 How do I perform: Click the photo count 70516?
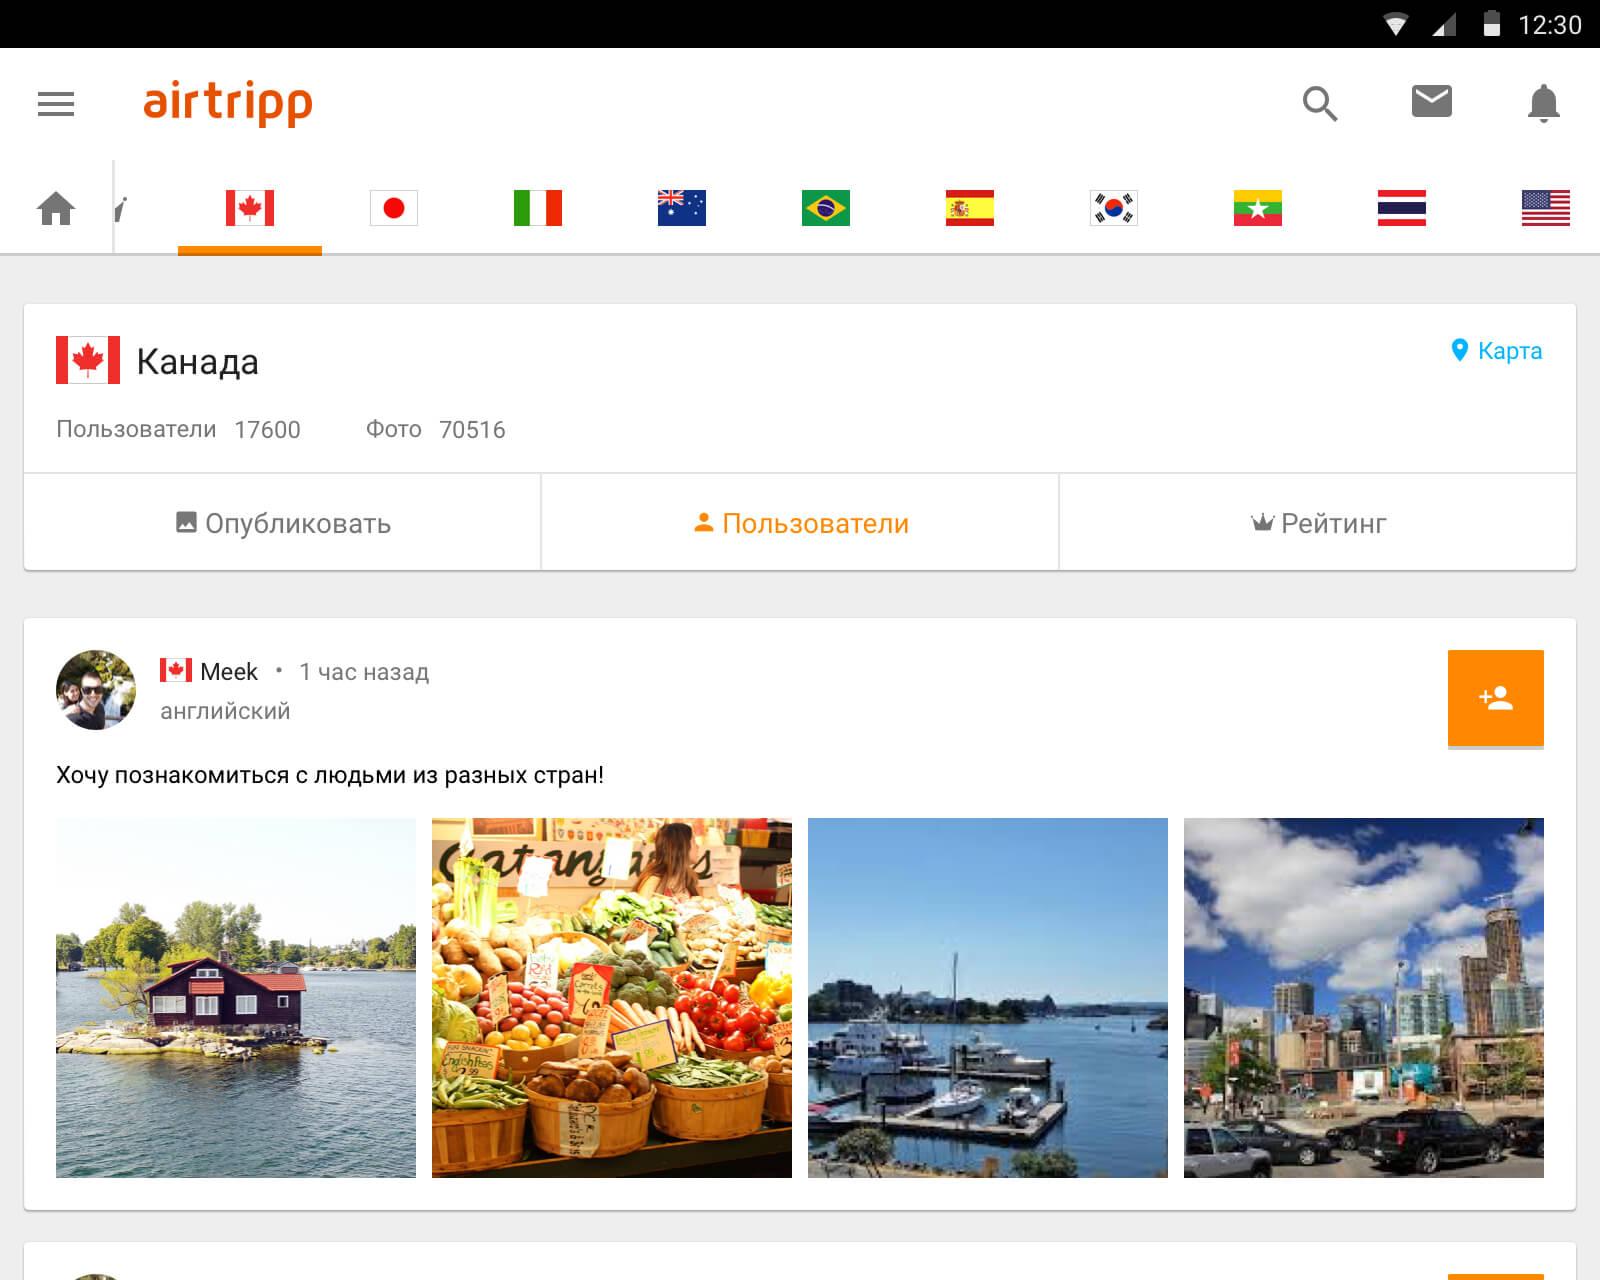[472, 430]
